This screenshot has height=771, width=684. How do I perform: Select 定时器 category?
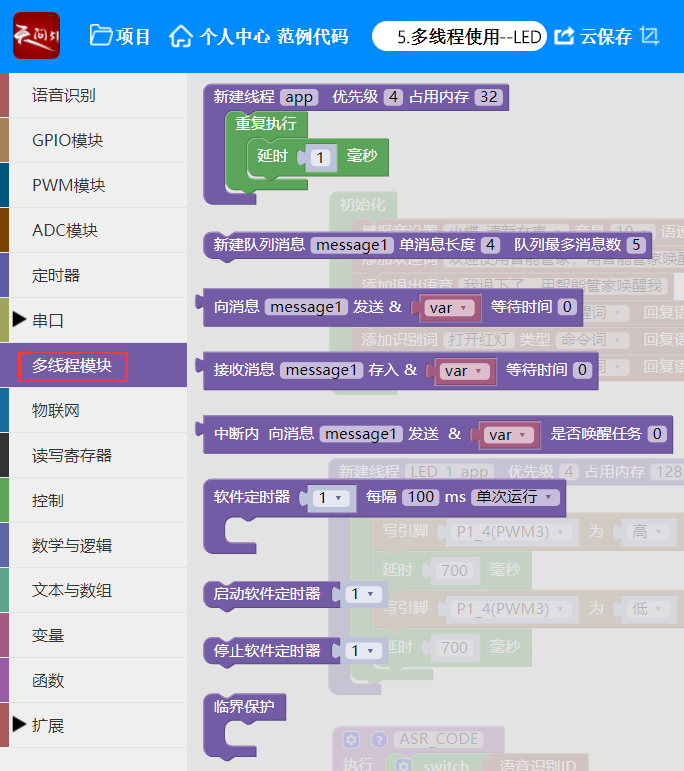coord(93,275)
